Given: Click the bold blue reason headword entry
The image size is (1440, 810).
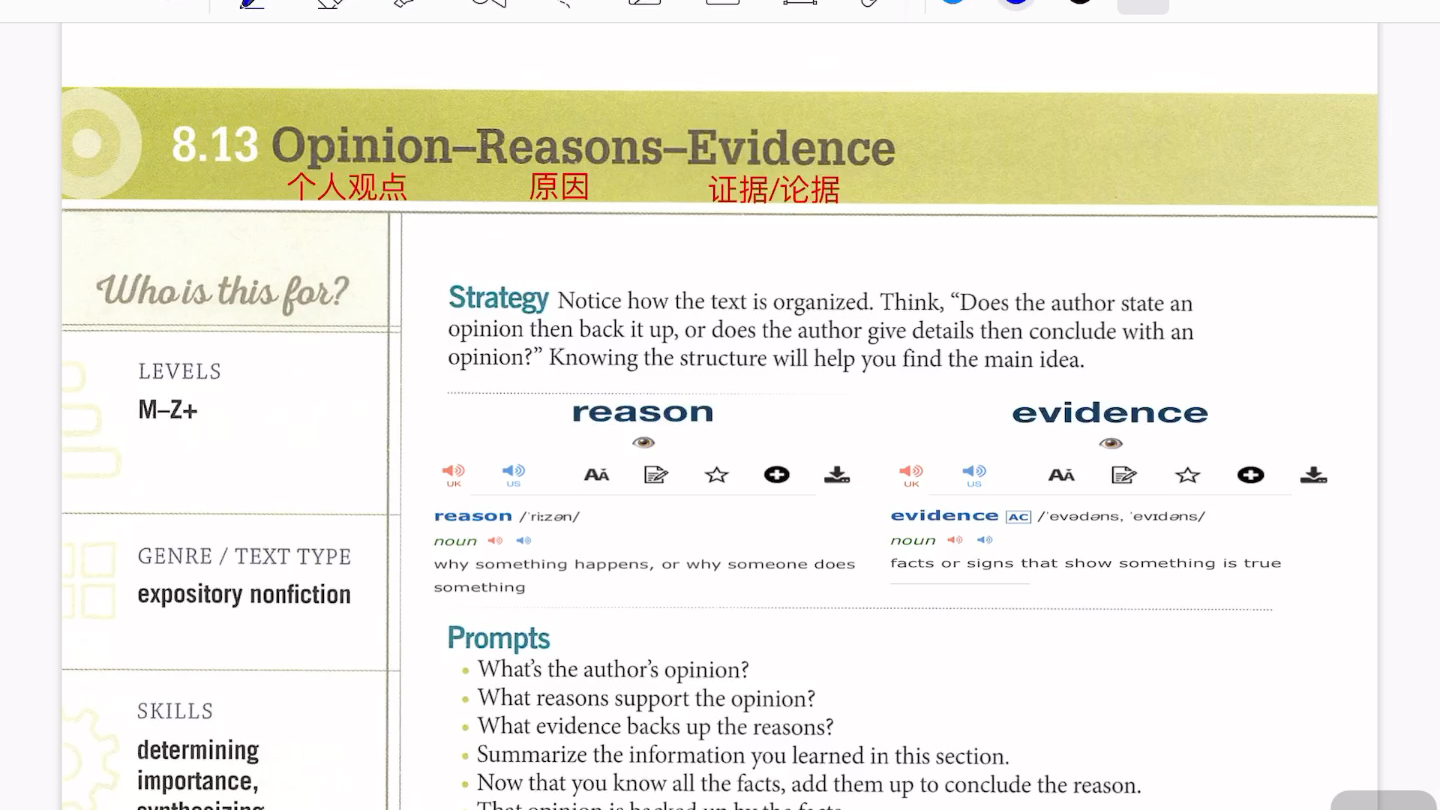Looking at the screenshot, I should click(x=473, y=516).
